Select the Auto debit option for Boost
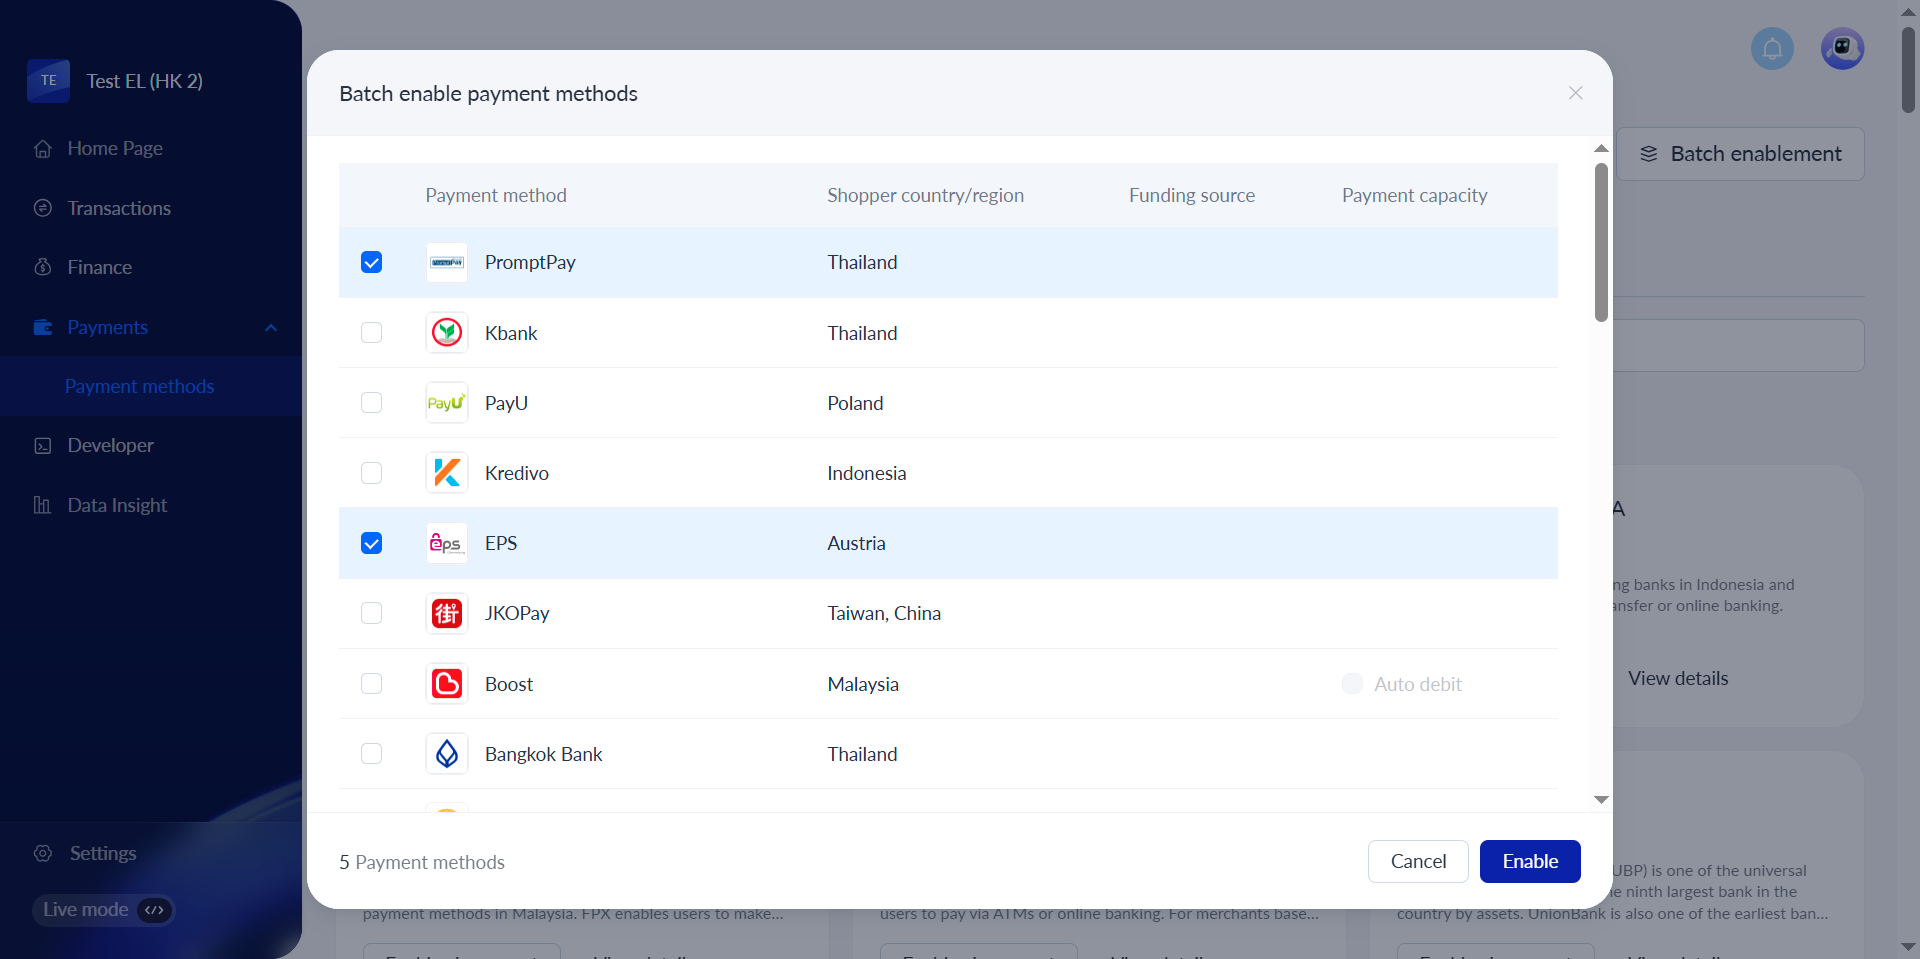Screen dimensions: 1920x959 coord(1352,684)
